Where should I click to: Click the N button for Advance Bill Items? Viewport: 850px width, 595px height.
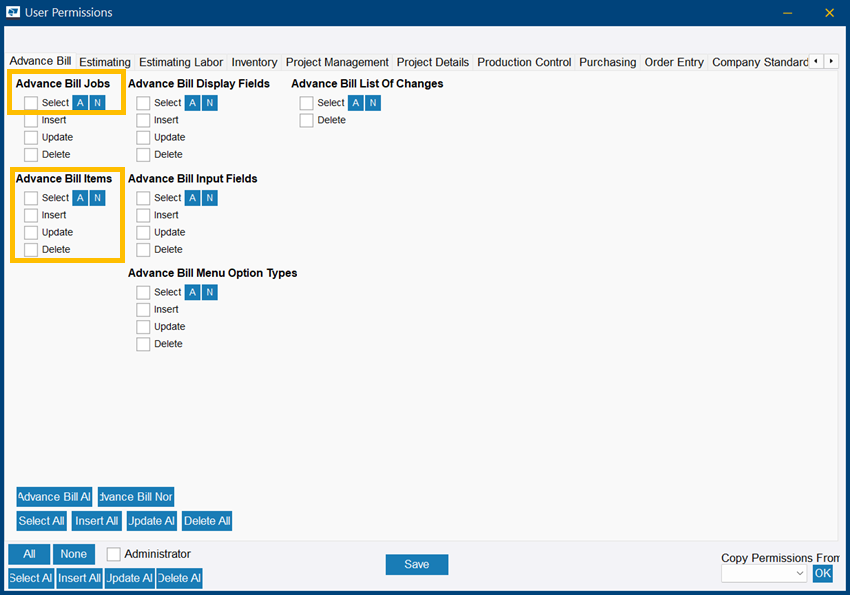(x=98, y=198)
